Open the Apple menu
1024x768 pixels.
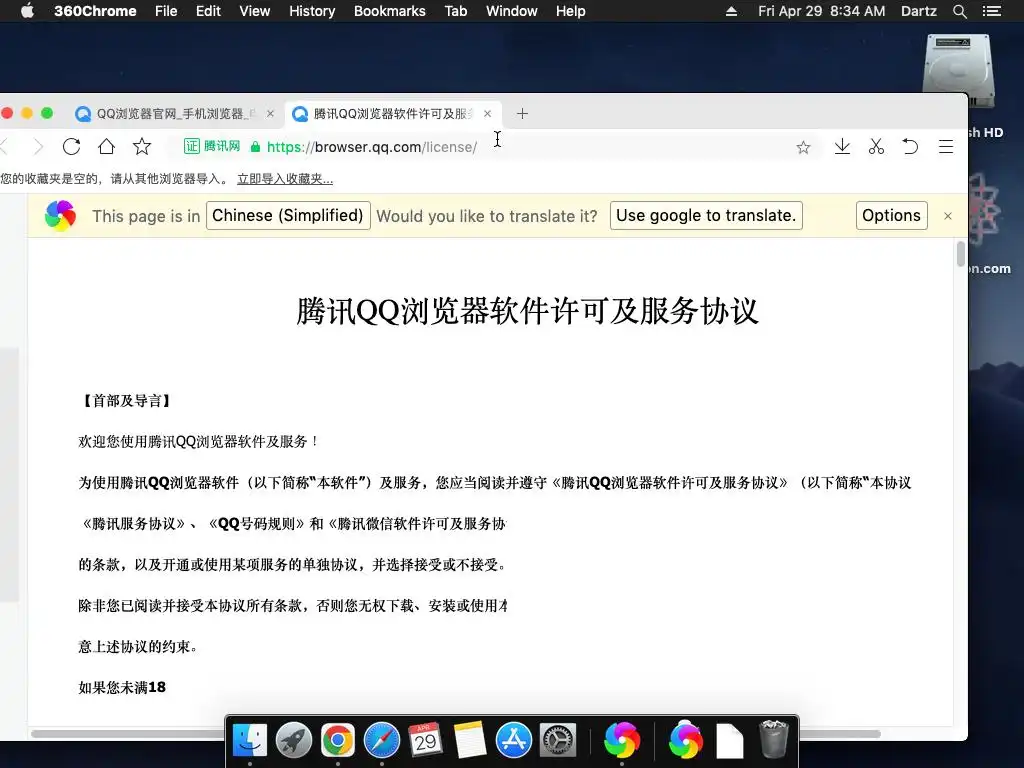[27, 11]
